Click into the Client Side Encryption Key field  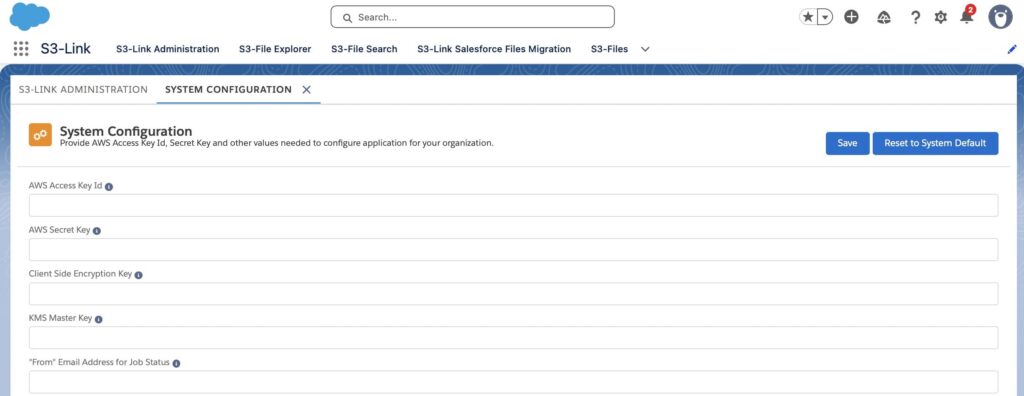click(513, 293)
